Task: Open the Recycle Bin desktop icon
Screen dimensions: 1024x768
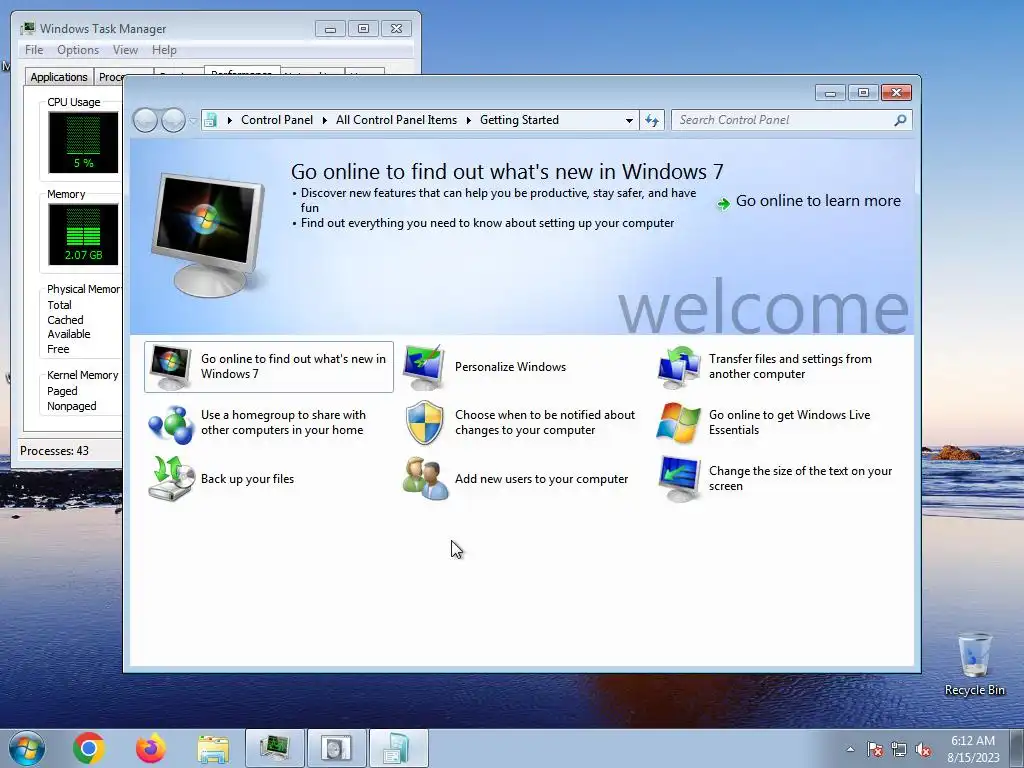Action: tap(974, 663)
